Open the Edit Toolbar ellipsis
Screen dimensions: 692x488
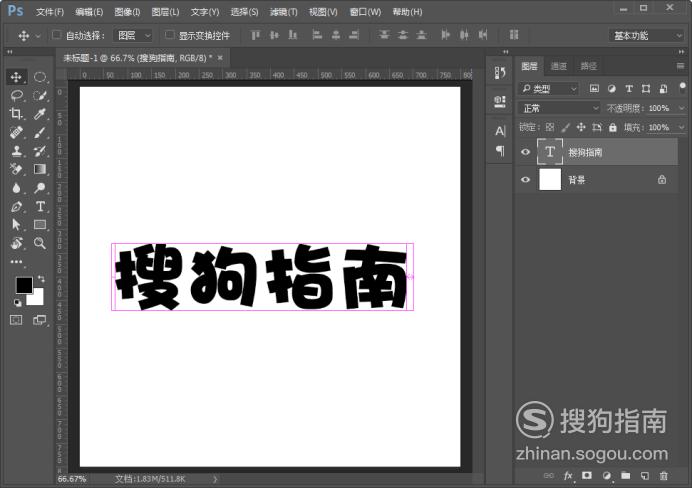coord(16,262)
